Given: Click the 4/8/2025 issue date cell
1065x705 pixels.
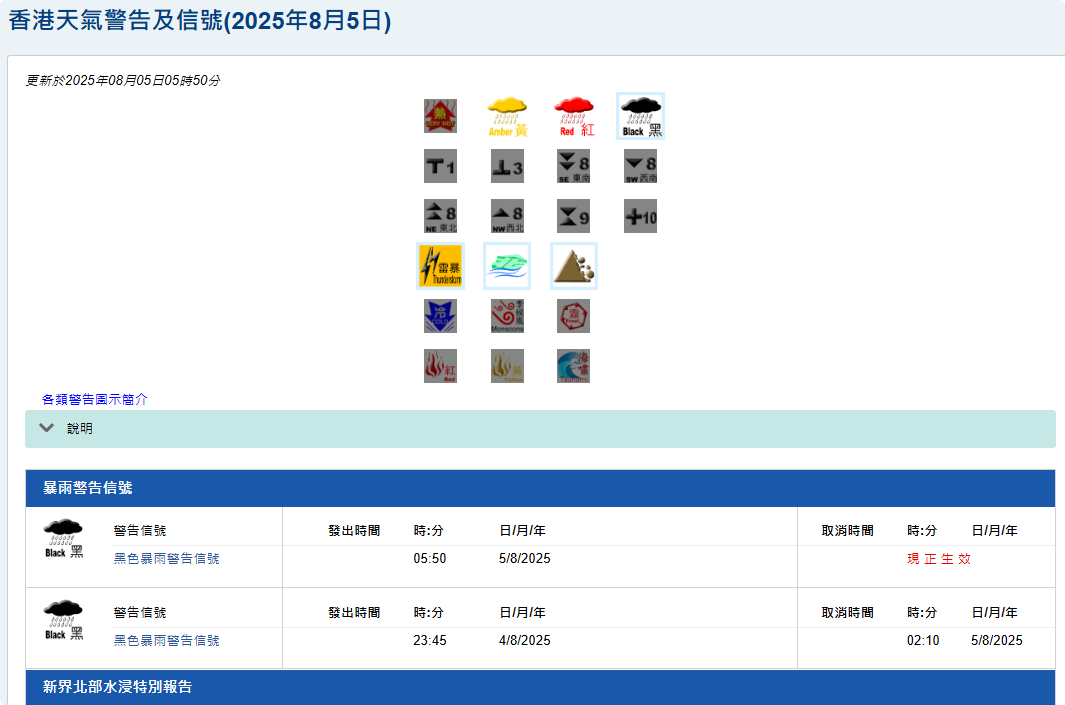Looking at the screenshot, I should 524,640.
